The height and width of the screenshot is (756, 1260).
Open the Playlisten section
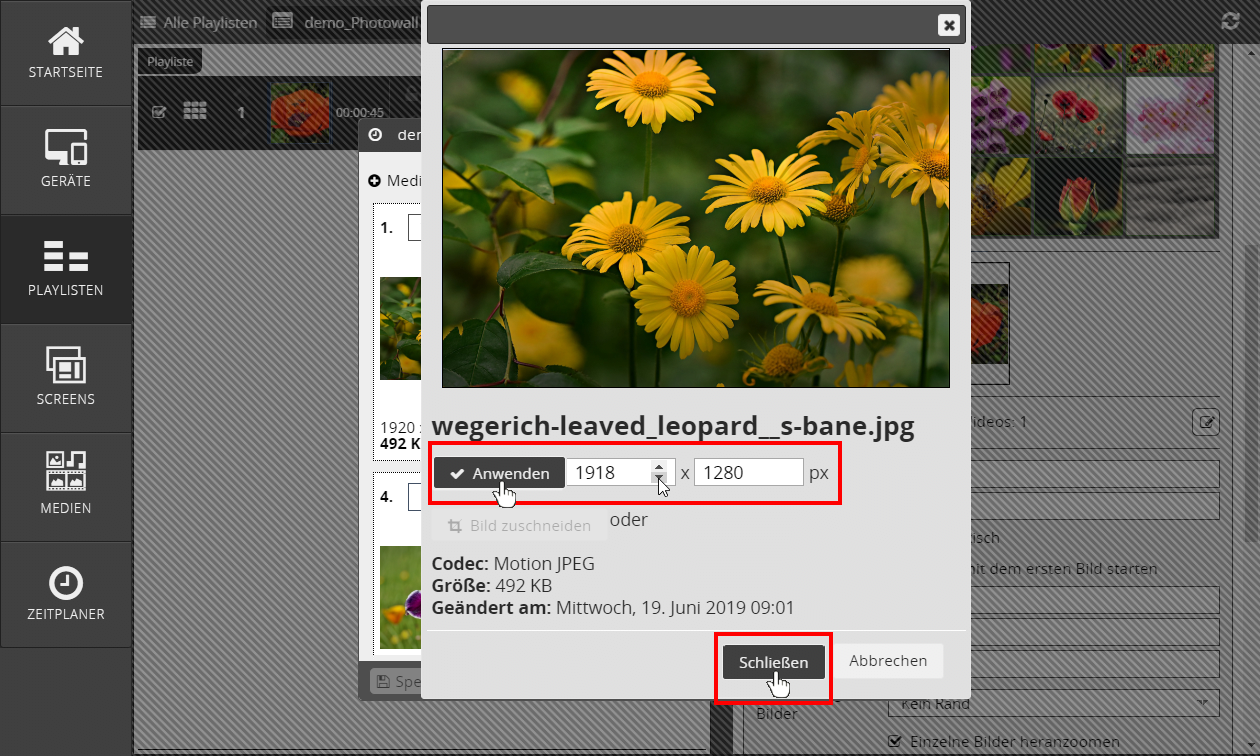(66, 269)
